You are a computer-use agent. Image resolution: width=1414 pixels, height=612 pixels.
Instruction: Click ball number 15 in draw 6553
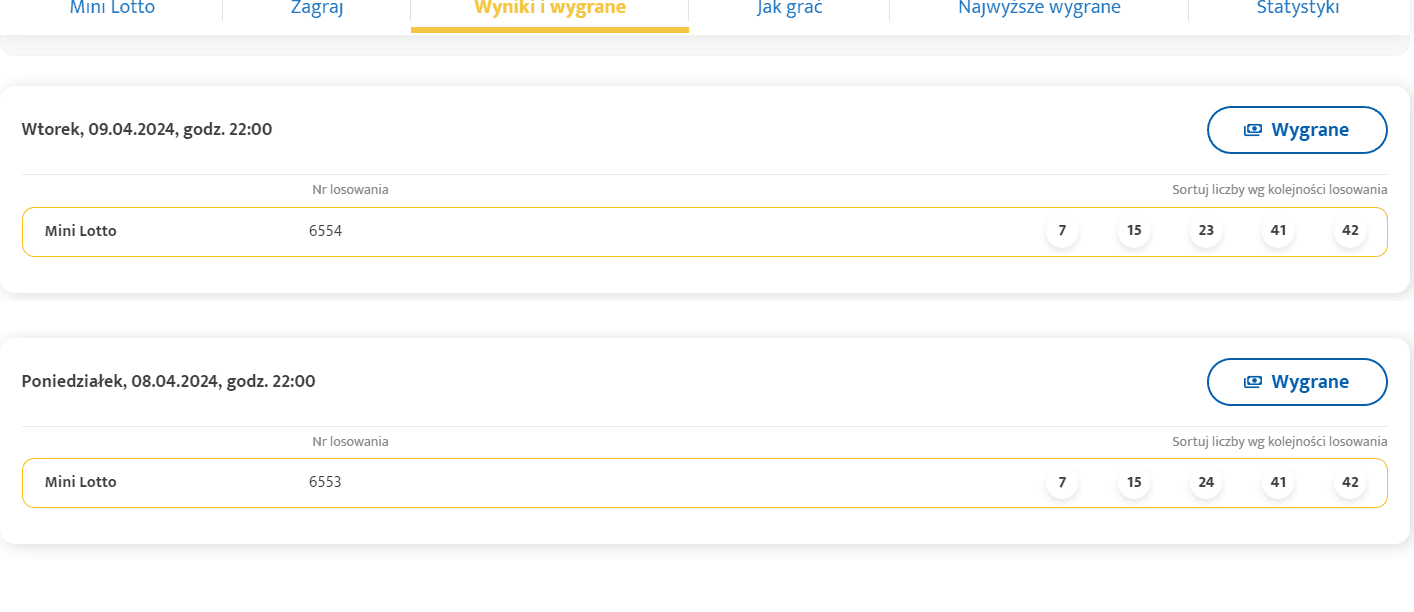point(1134,482)
